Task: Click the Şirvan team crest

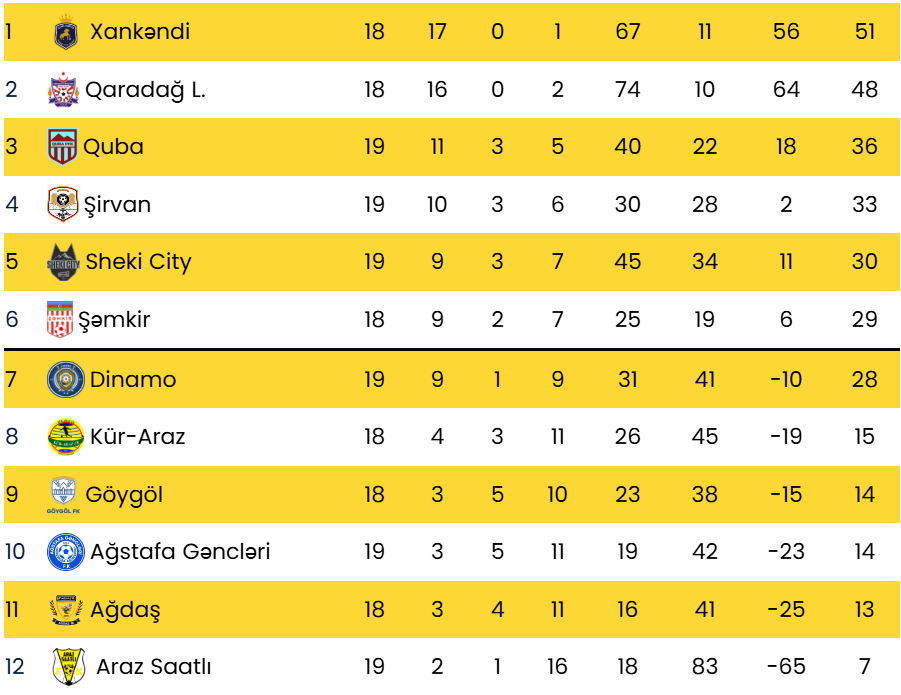Action: pyautogui.click(x=62, y=205)
